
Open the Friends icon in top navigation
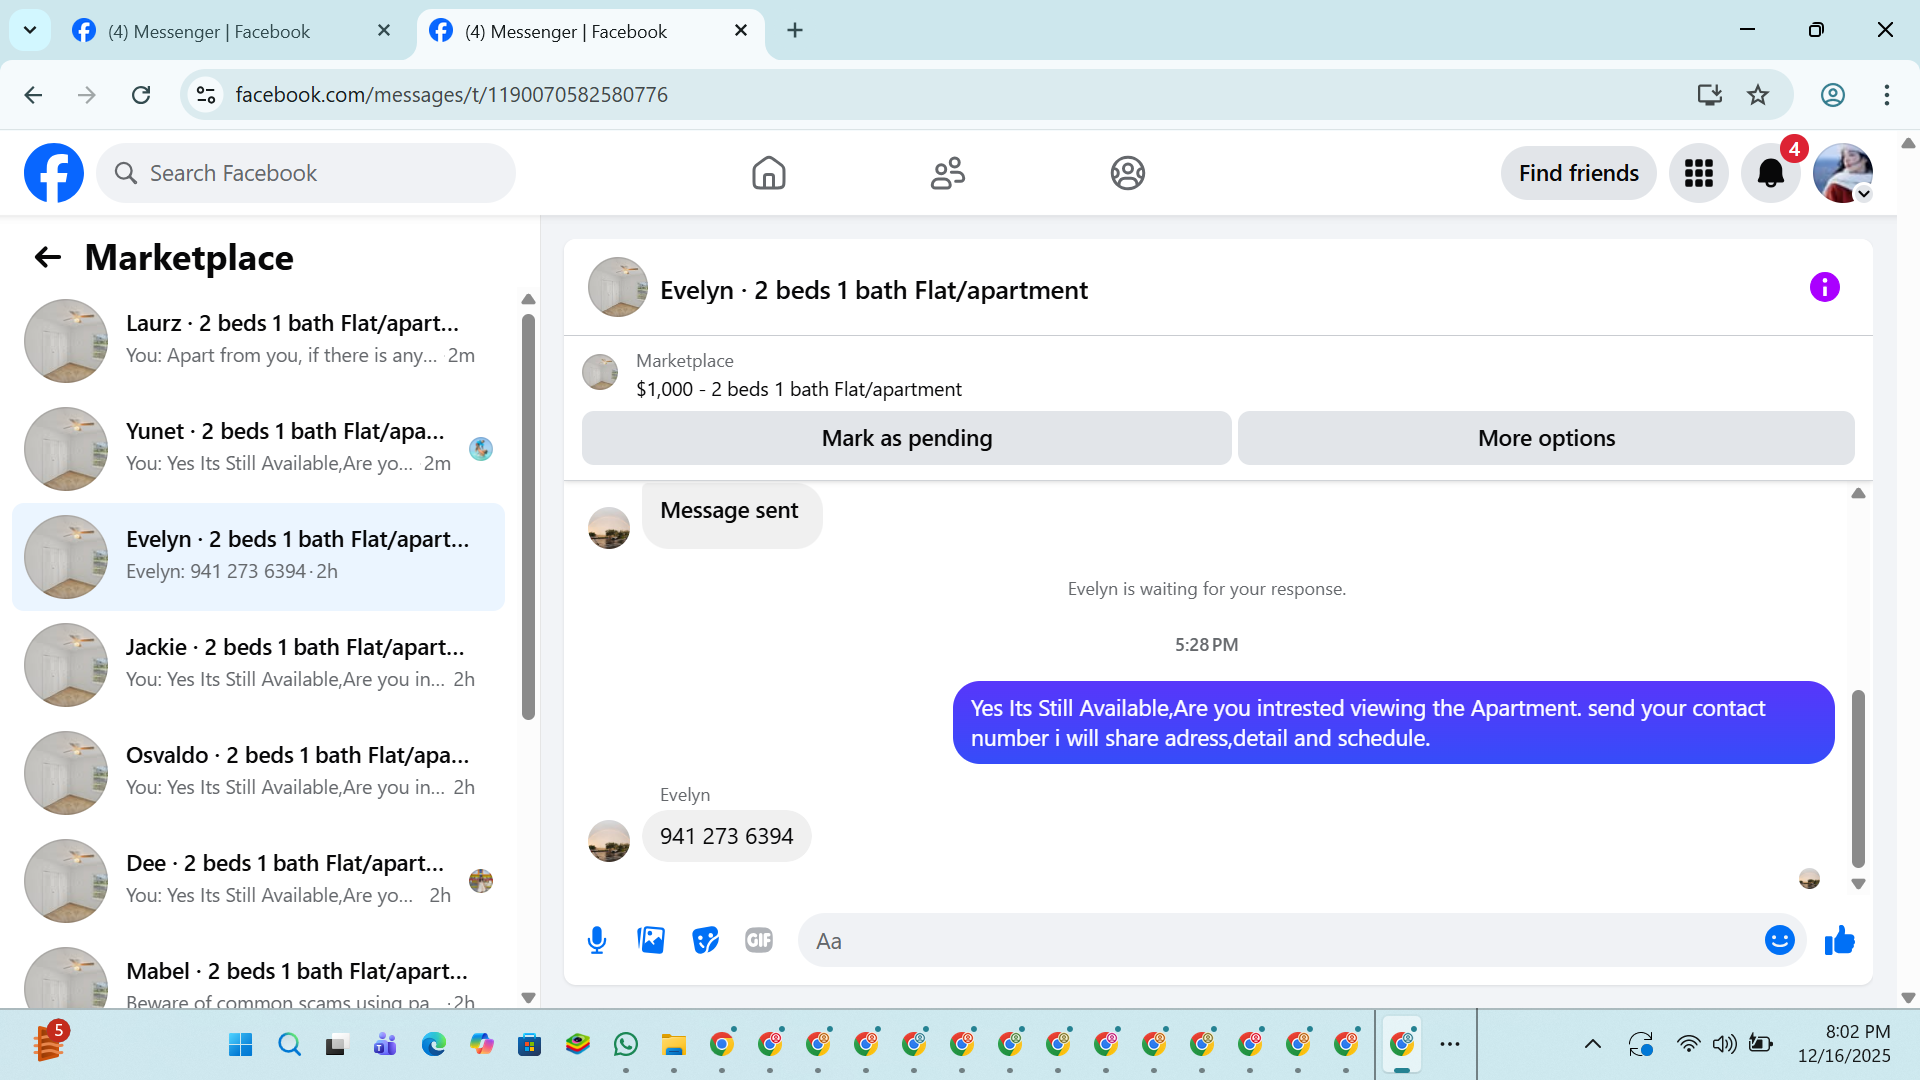pyautogui.click(x=947, y=173)
